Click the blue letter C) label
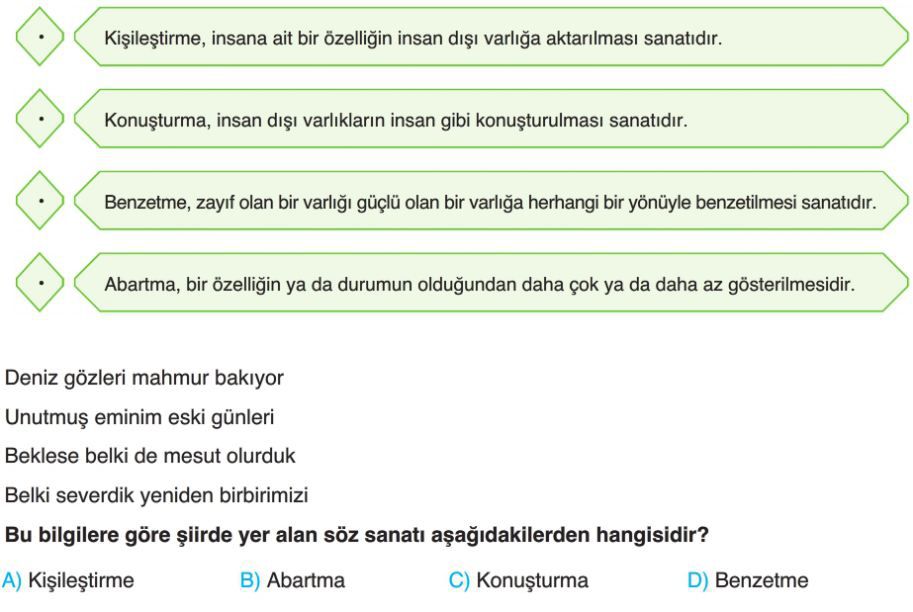Image resolution: width=913 pixels, height=612 pixels. 459,581
